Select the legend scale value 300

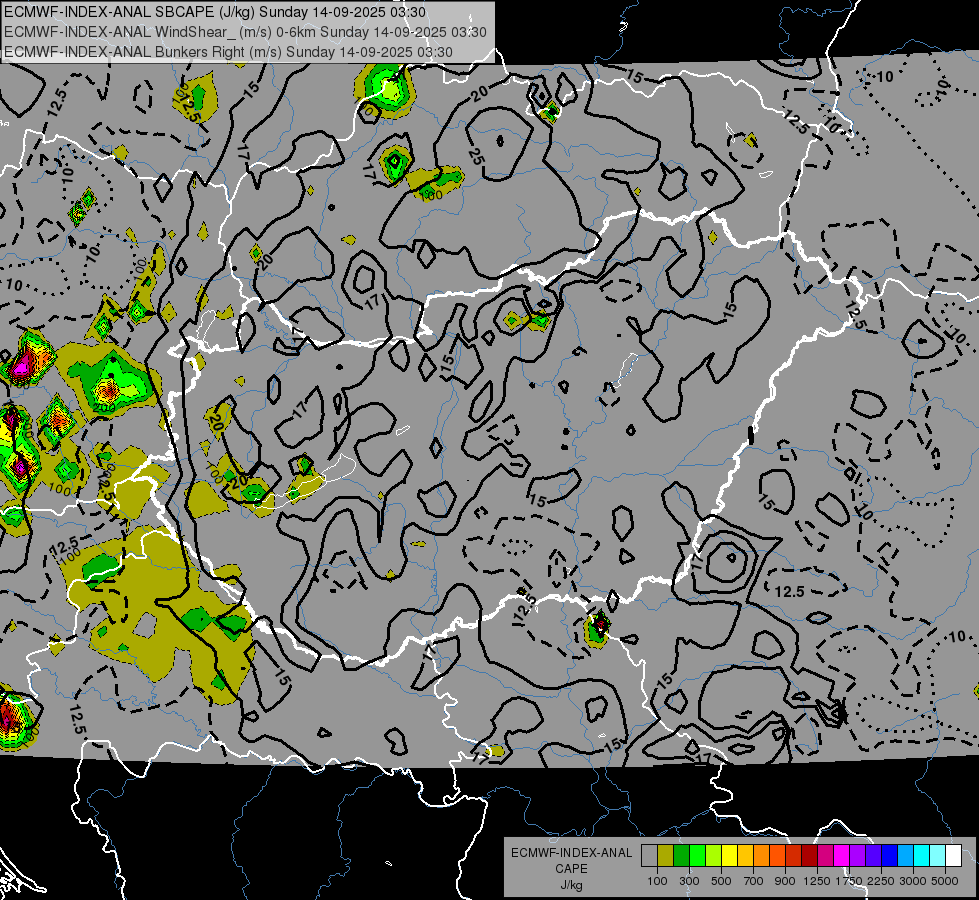coord(689,881)
